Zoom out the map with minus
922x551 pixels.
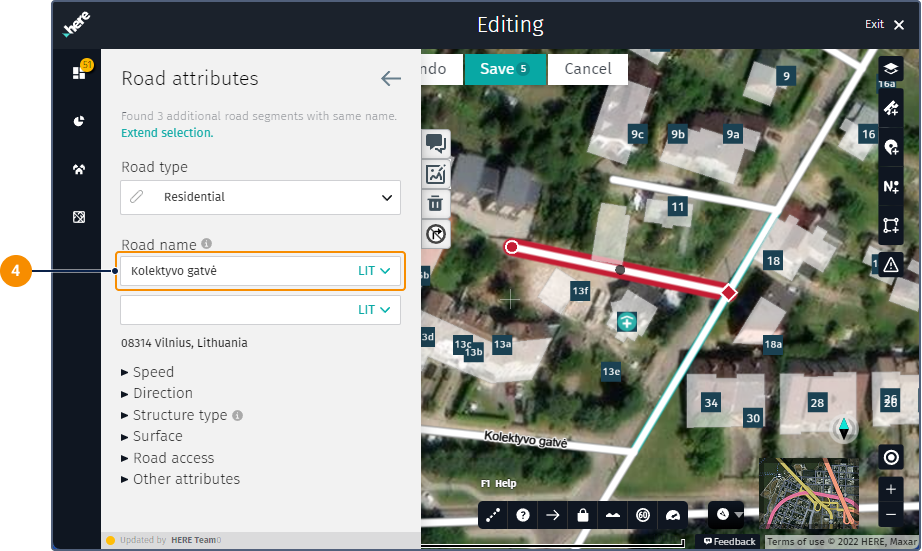[891, 515]
